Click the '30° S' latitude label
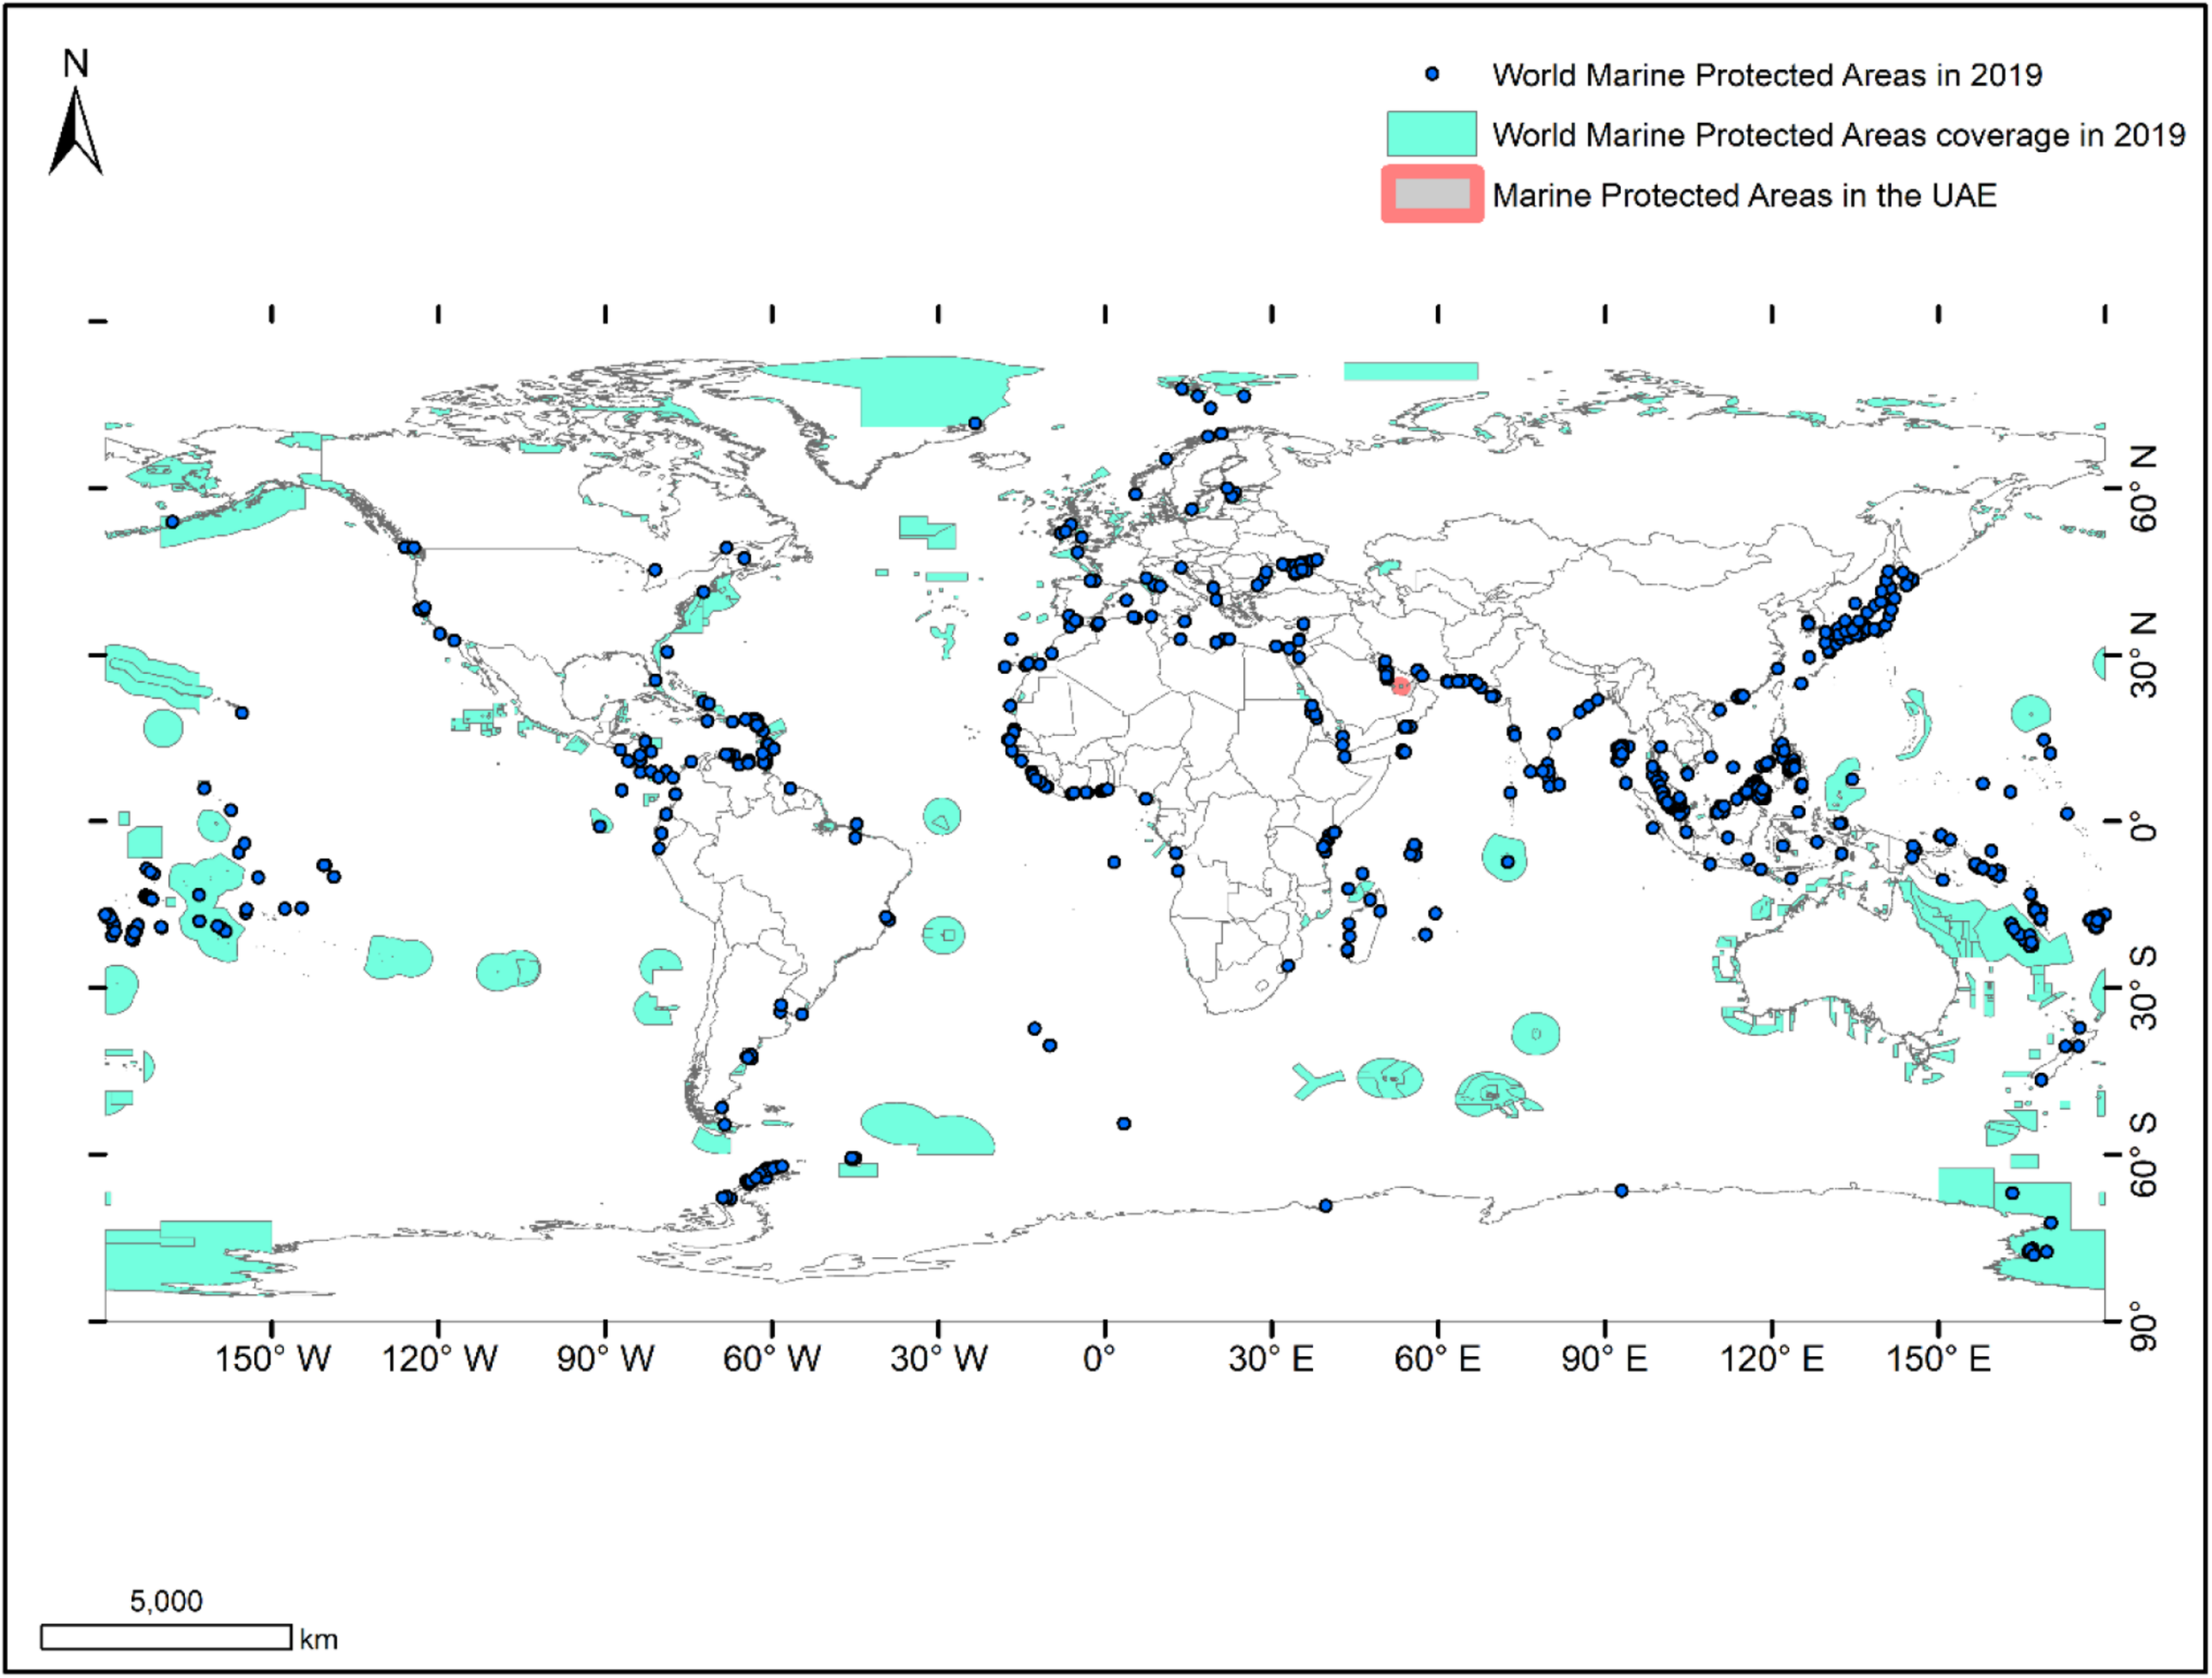The image size is (2212, 1678). click(x=2143, y=990)
